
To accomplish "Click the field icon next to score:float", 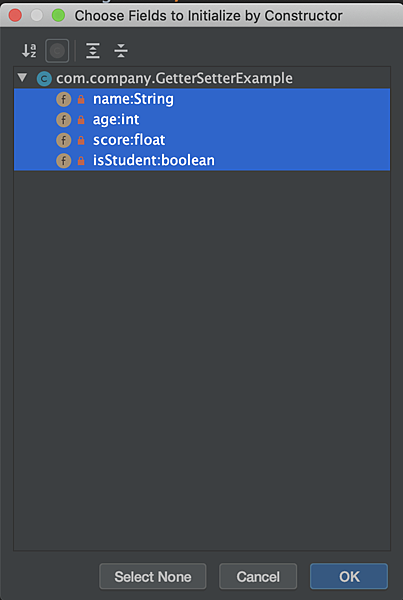I will (64, 140).
